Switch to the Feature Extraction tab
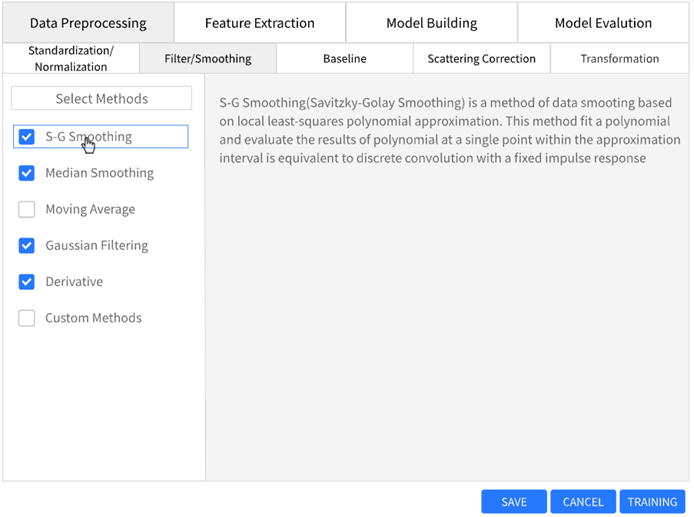Image resolution: width=694 pixels, height=517 pixels. pyautogui.click(x=260, y=23)
